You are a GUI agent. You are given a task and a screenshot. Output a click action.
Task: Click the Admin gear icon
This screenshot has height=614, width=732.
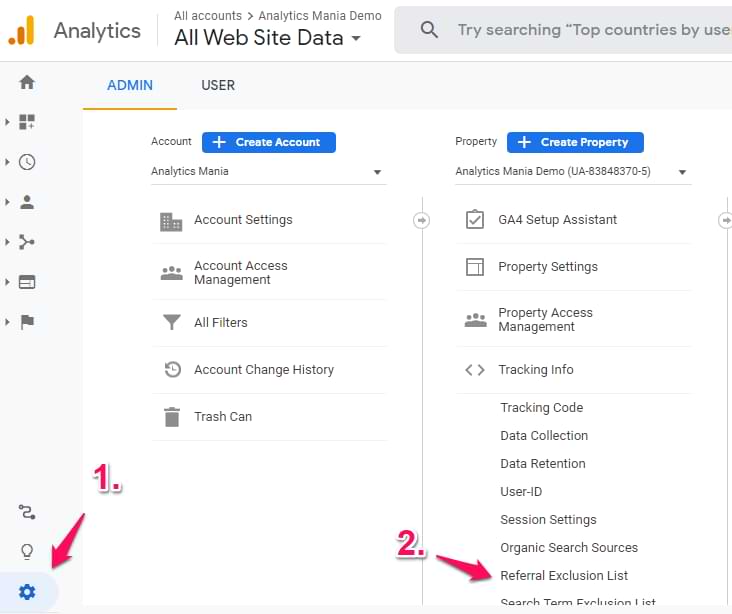click(27, 592)
